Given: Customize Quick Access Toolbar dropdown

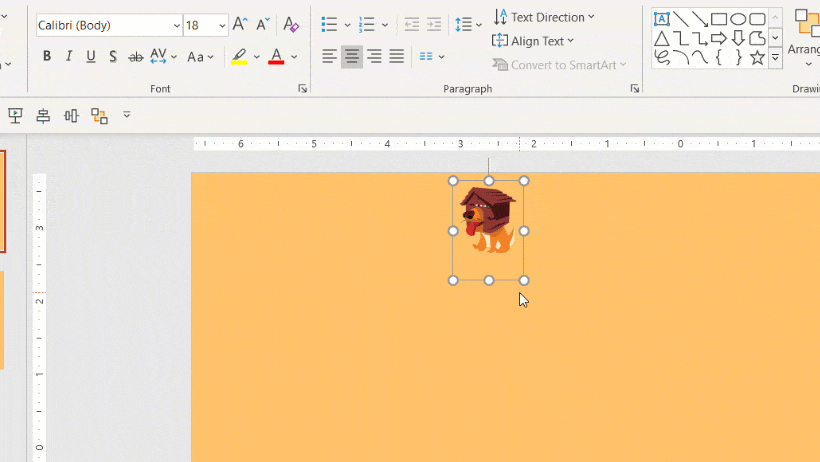Looking at the screenshot, I should pyautogui.click(x=127, y=115).
